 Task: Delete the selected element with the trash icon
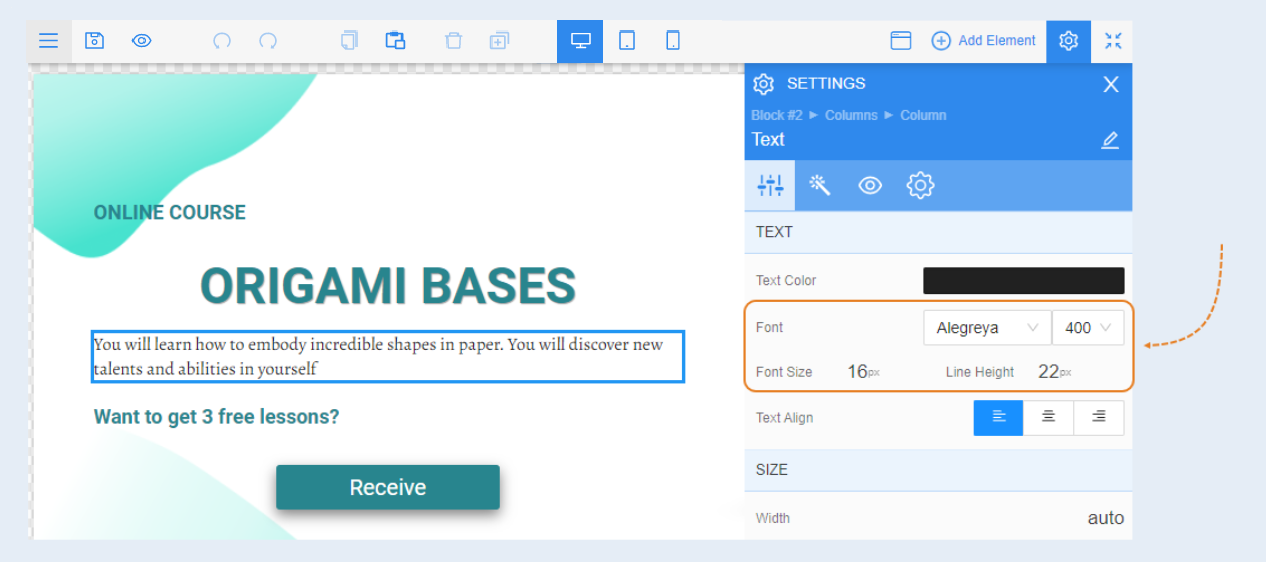453,41
